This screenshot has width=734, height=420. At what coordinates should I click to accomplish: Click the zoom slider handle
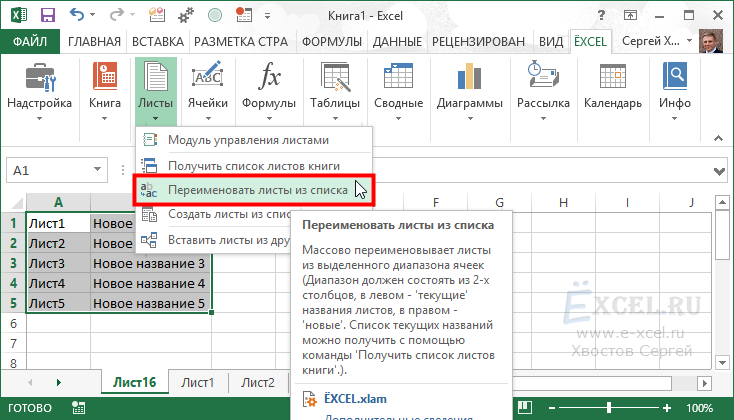609,407
